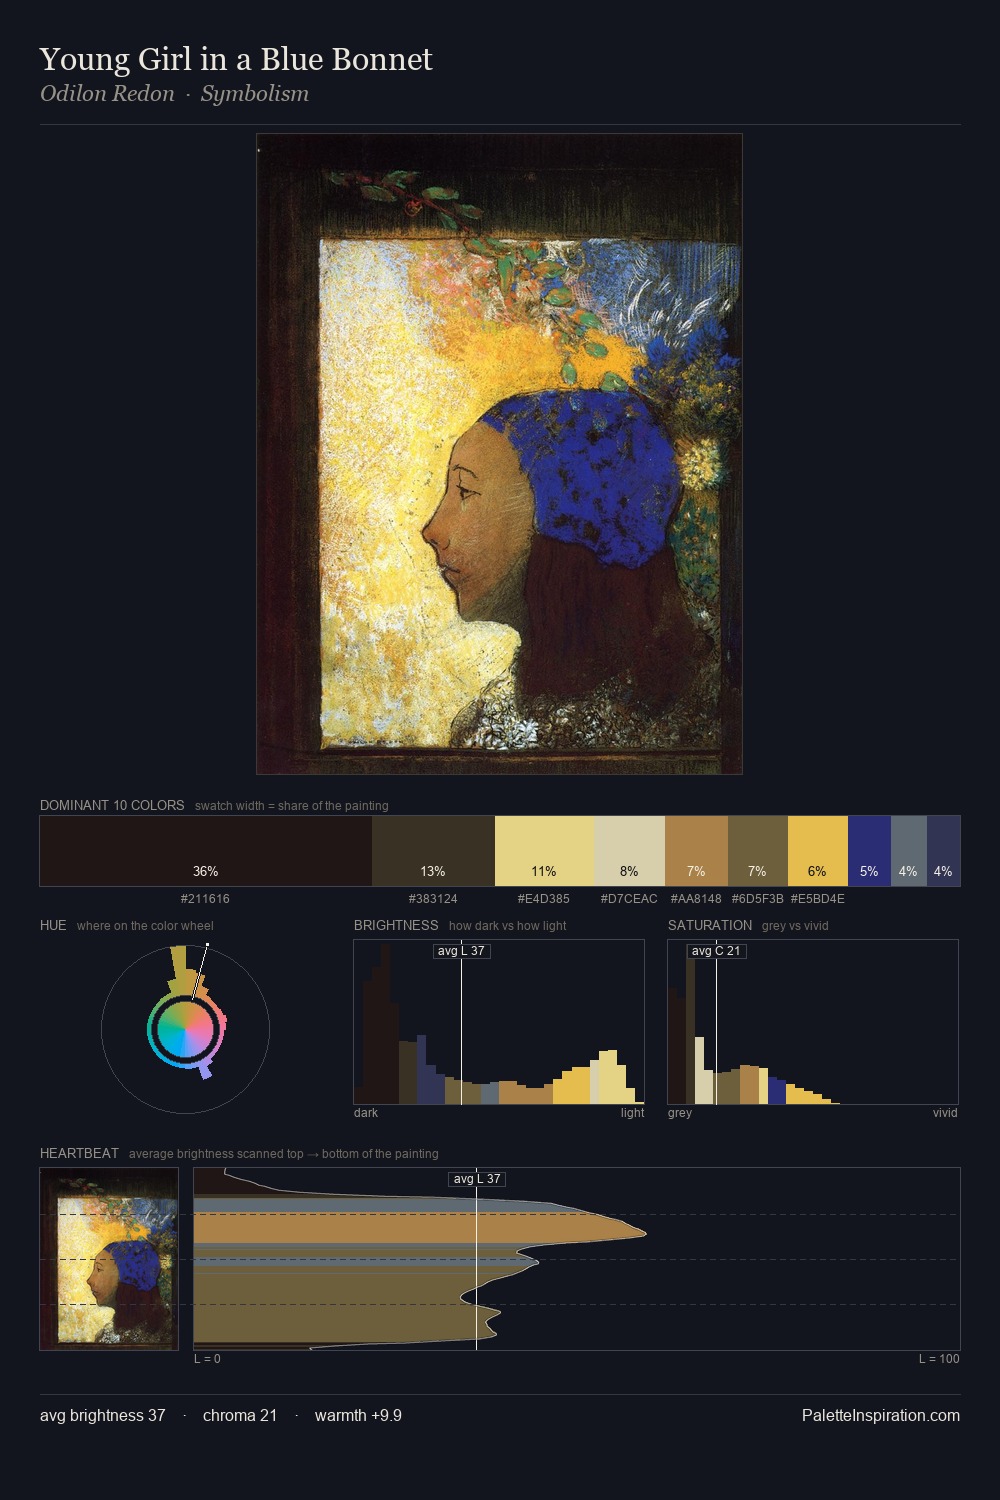Click the hue color wheel center
The height and width of the screenshot is (1500, 1000).
click(186, 1029)
